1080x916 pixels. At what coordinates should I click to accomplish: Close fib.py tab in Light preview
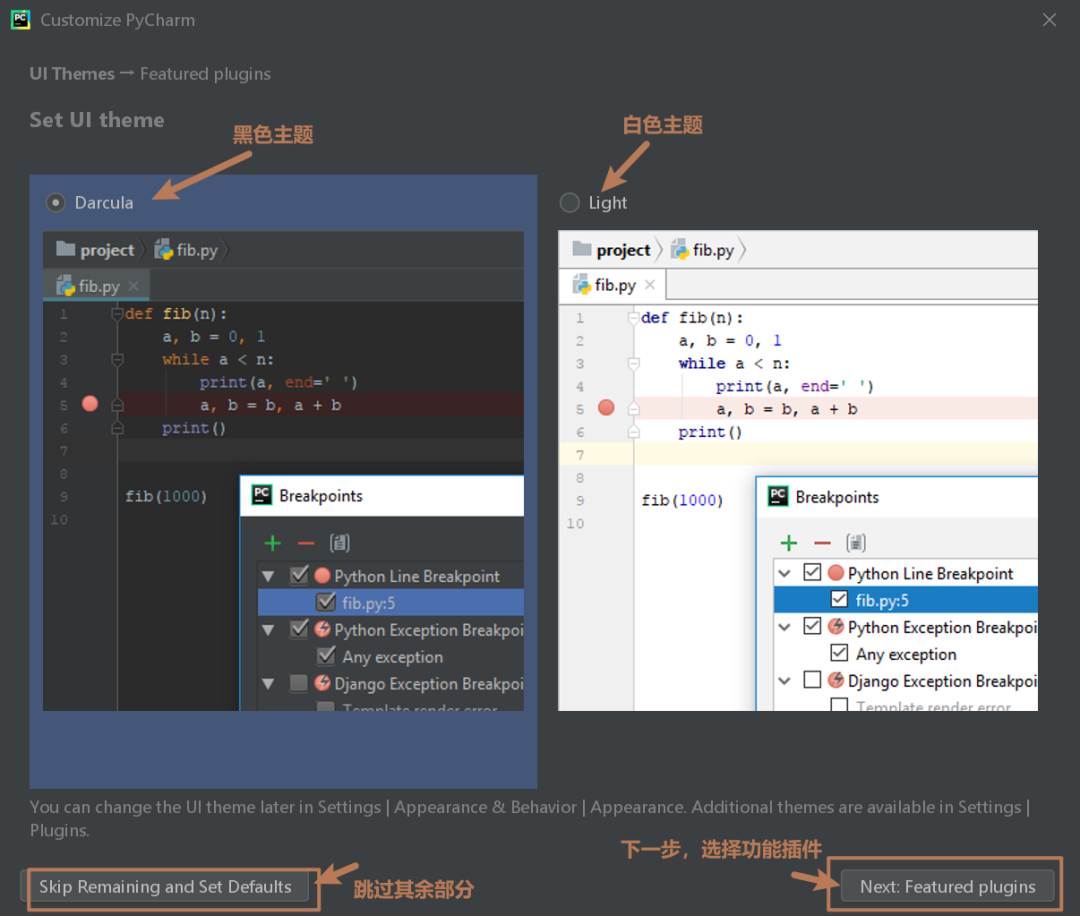650,285
